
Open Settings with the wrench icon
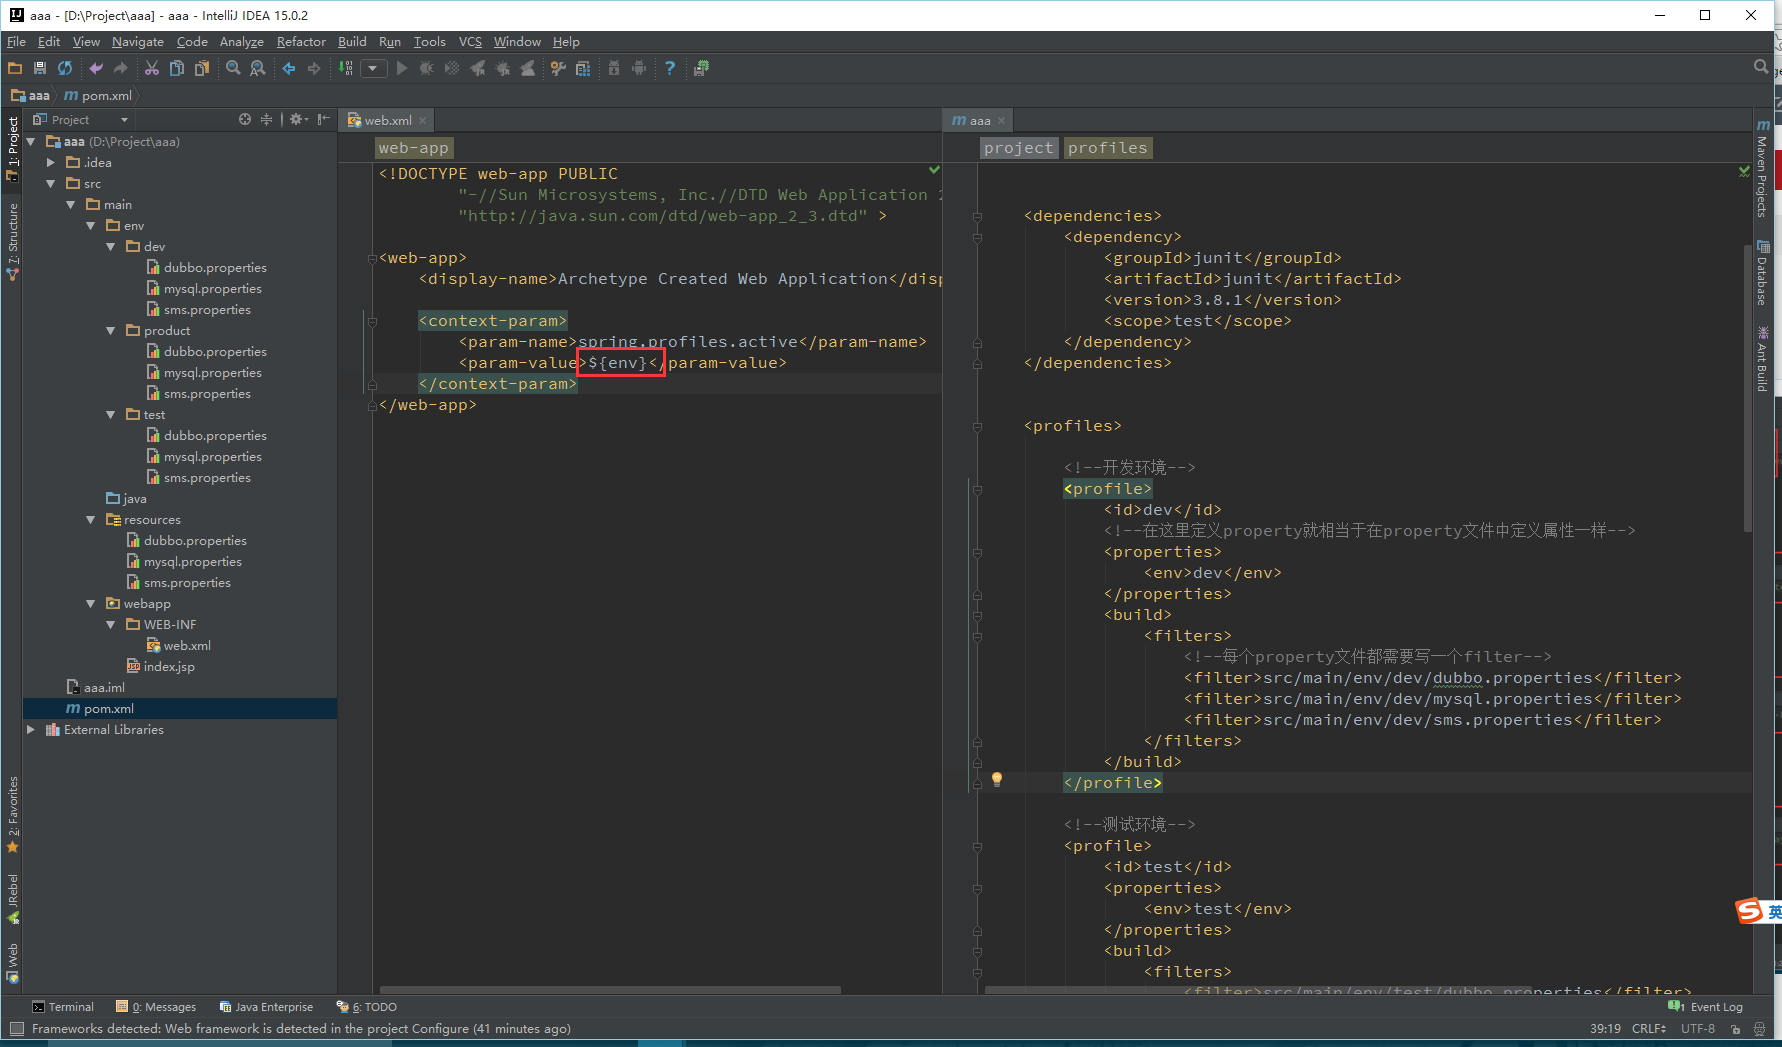pos(558,68)
